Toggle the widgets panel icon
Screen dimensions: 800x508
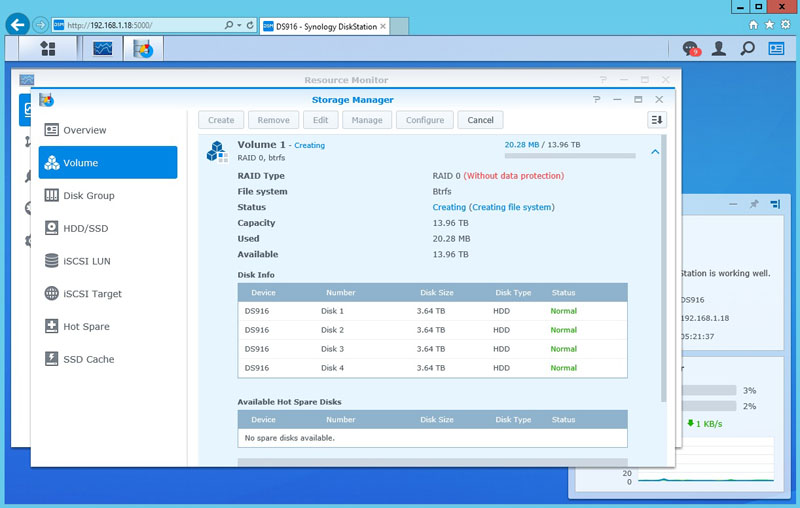point(776,48)
